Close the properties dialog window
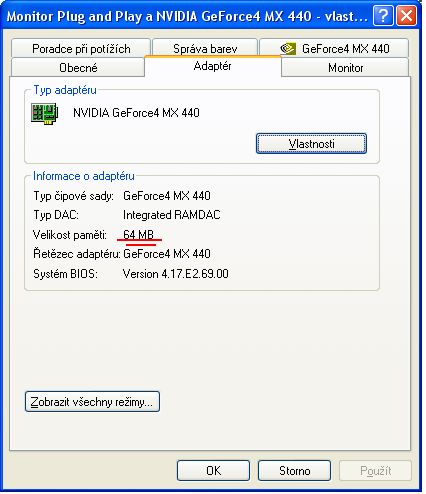Image resolution: width=426 pixels, height=494 pixels. click(x=406, y=16)
